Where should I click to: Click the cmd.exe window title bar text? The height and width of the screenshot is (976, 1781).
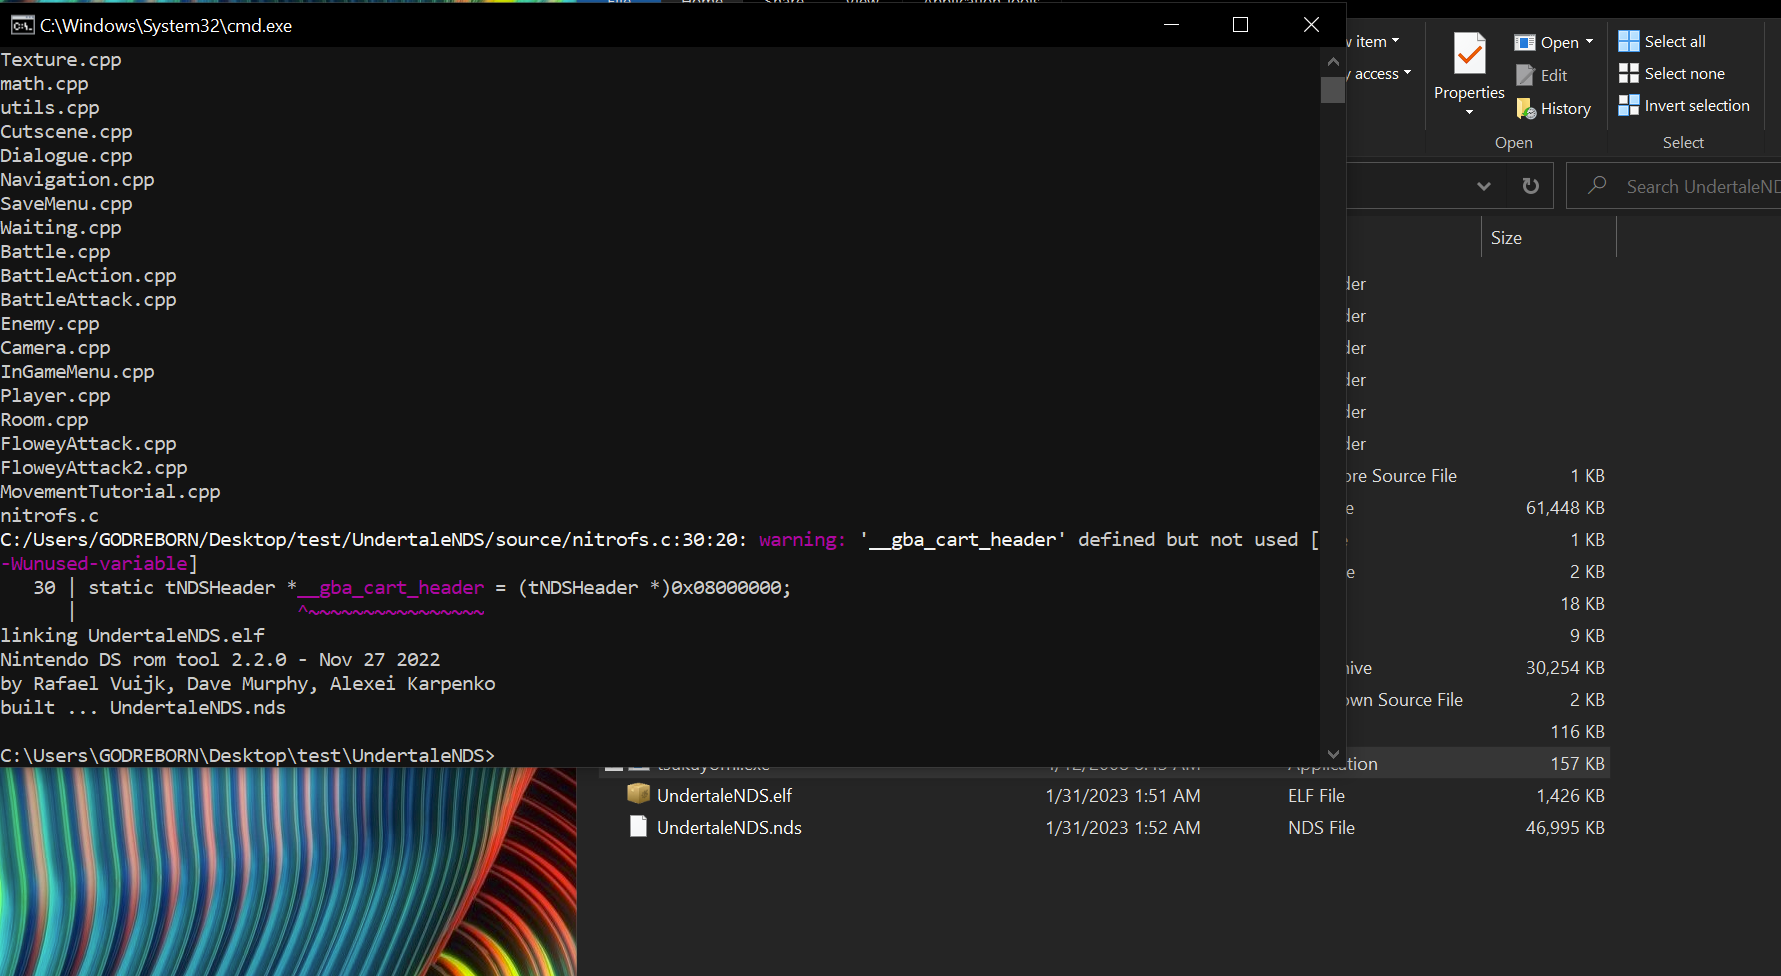(166, 26)
